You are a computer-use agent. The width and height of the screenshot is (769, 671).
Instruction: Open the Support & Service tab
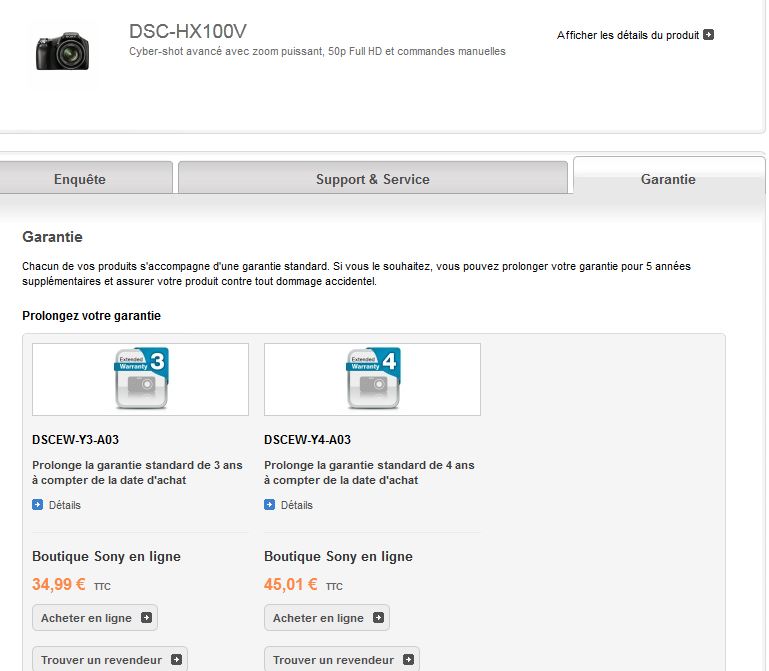tap(372, 179)
